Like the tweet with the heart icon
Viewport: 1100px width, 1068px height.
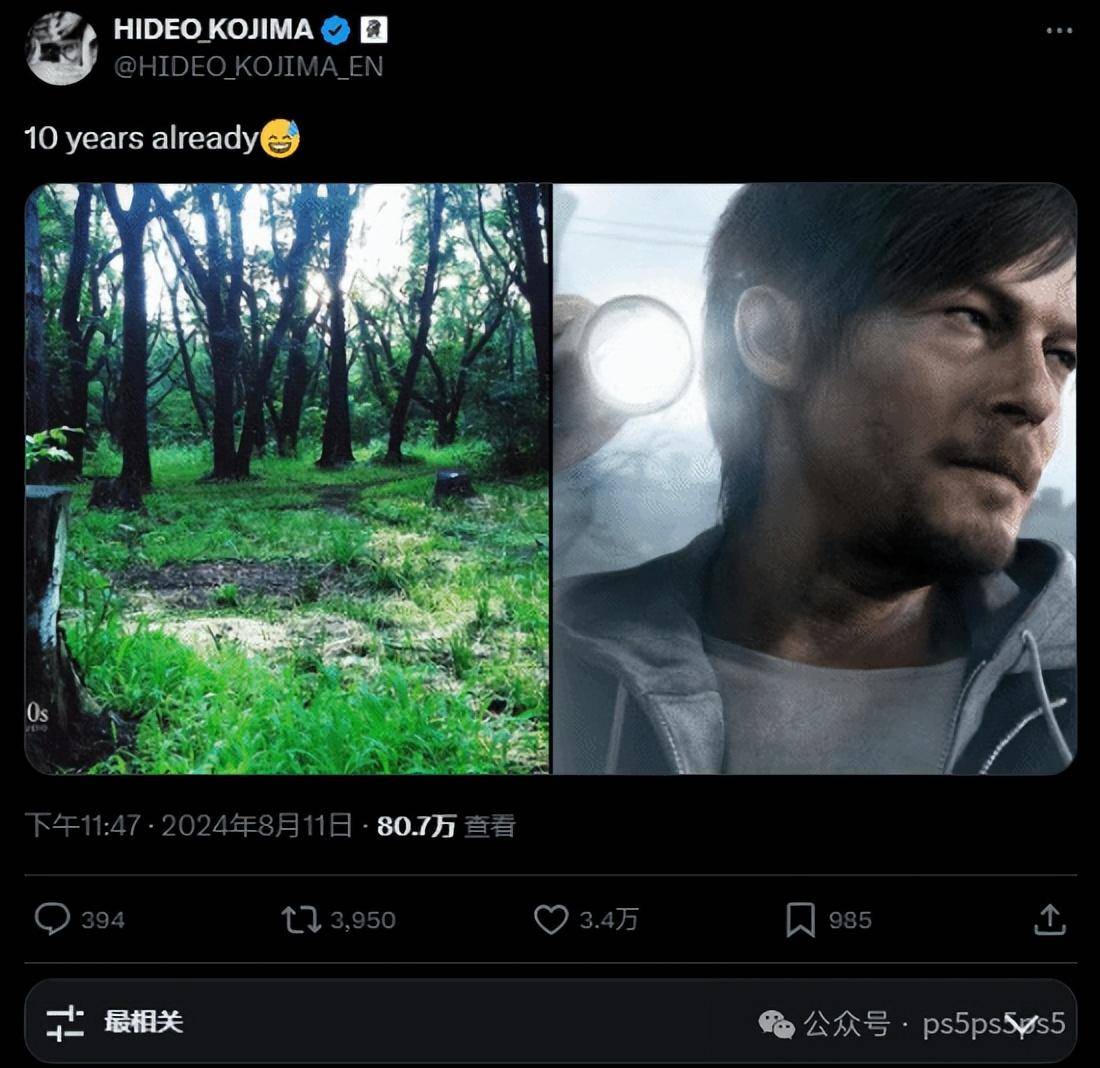coord(550,919)
